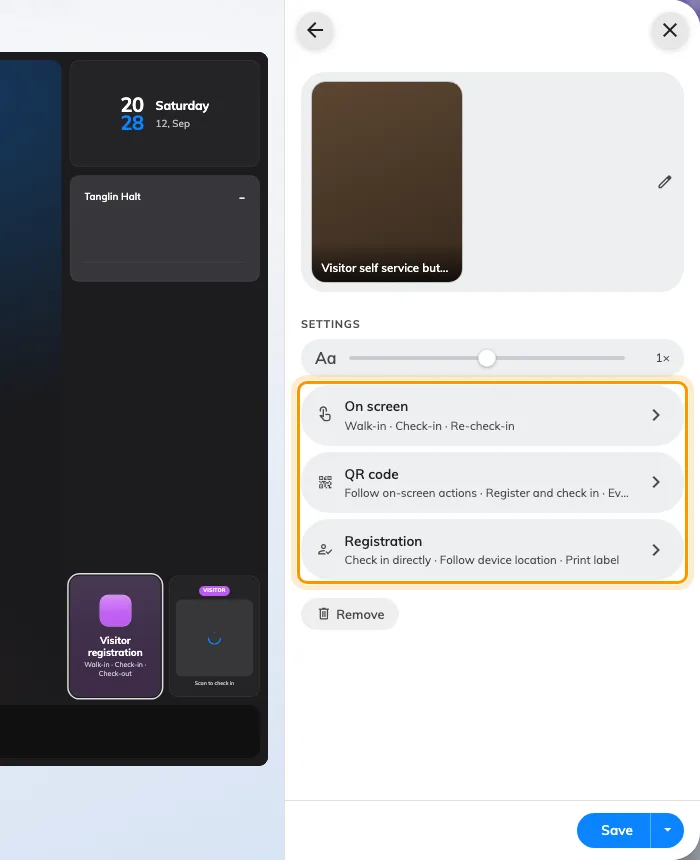
Task: Expand On screen chevron arrow
Action: tap(656, 415)
